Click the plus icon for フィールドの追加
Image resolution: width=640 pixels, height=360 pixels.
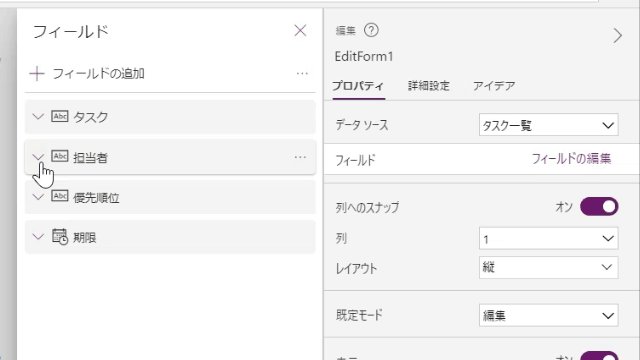tap(37, 74)
